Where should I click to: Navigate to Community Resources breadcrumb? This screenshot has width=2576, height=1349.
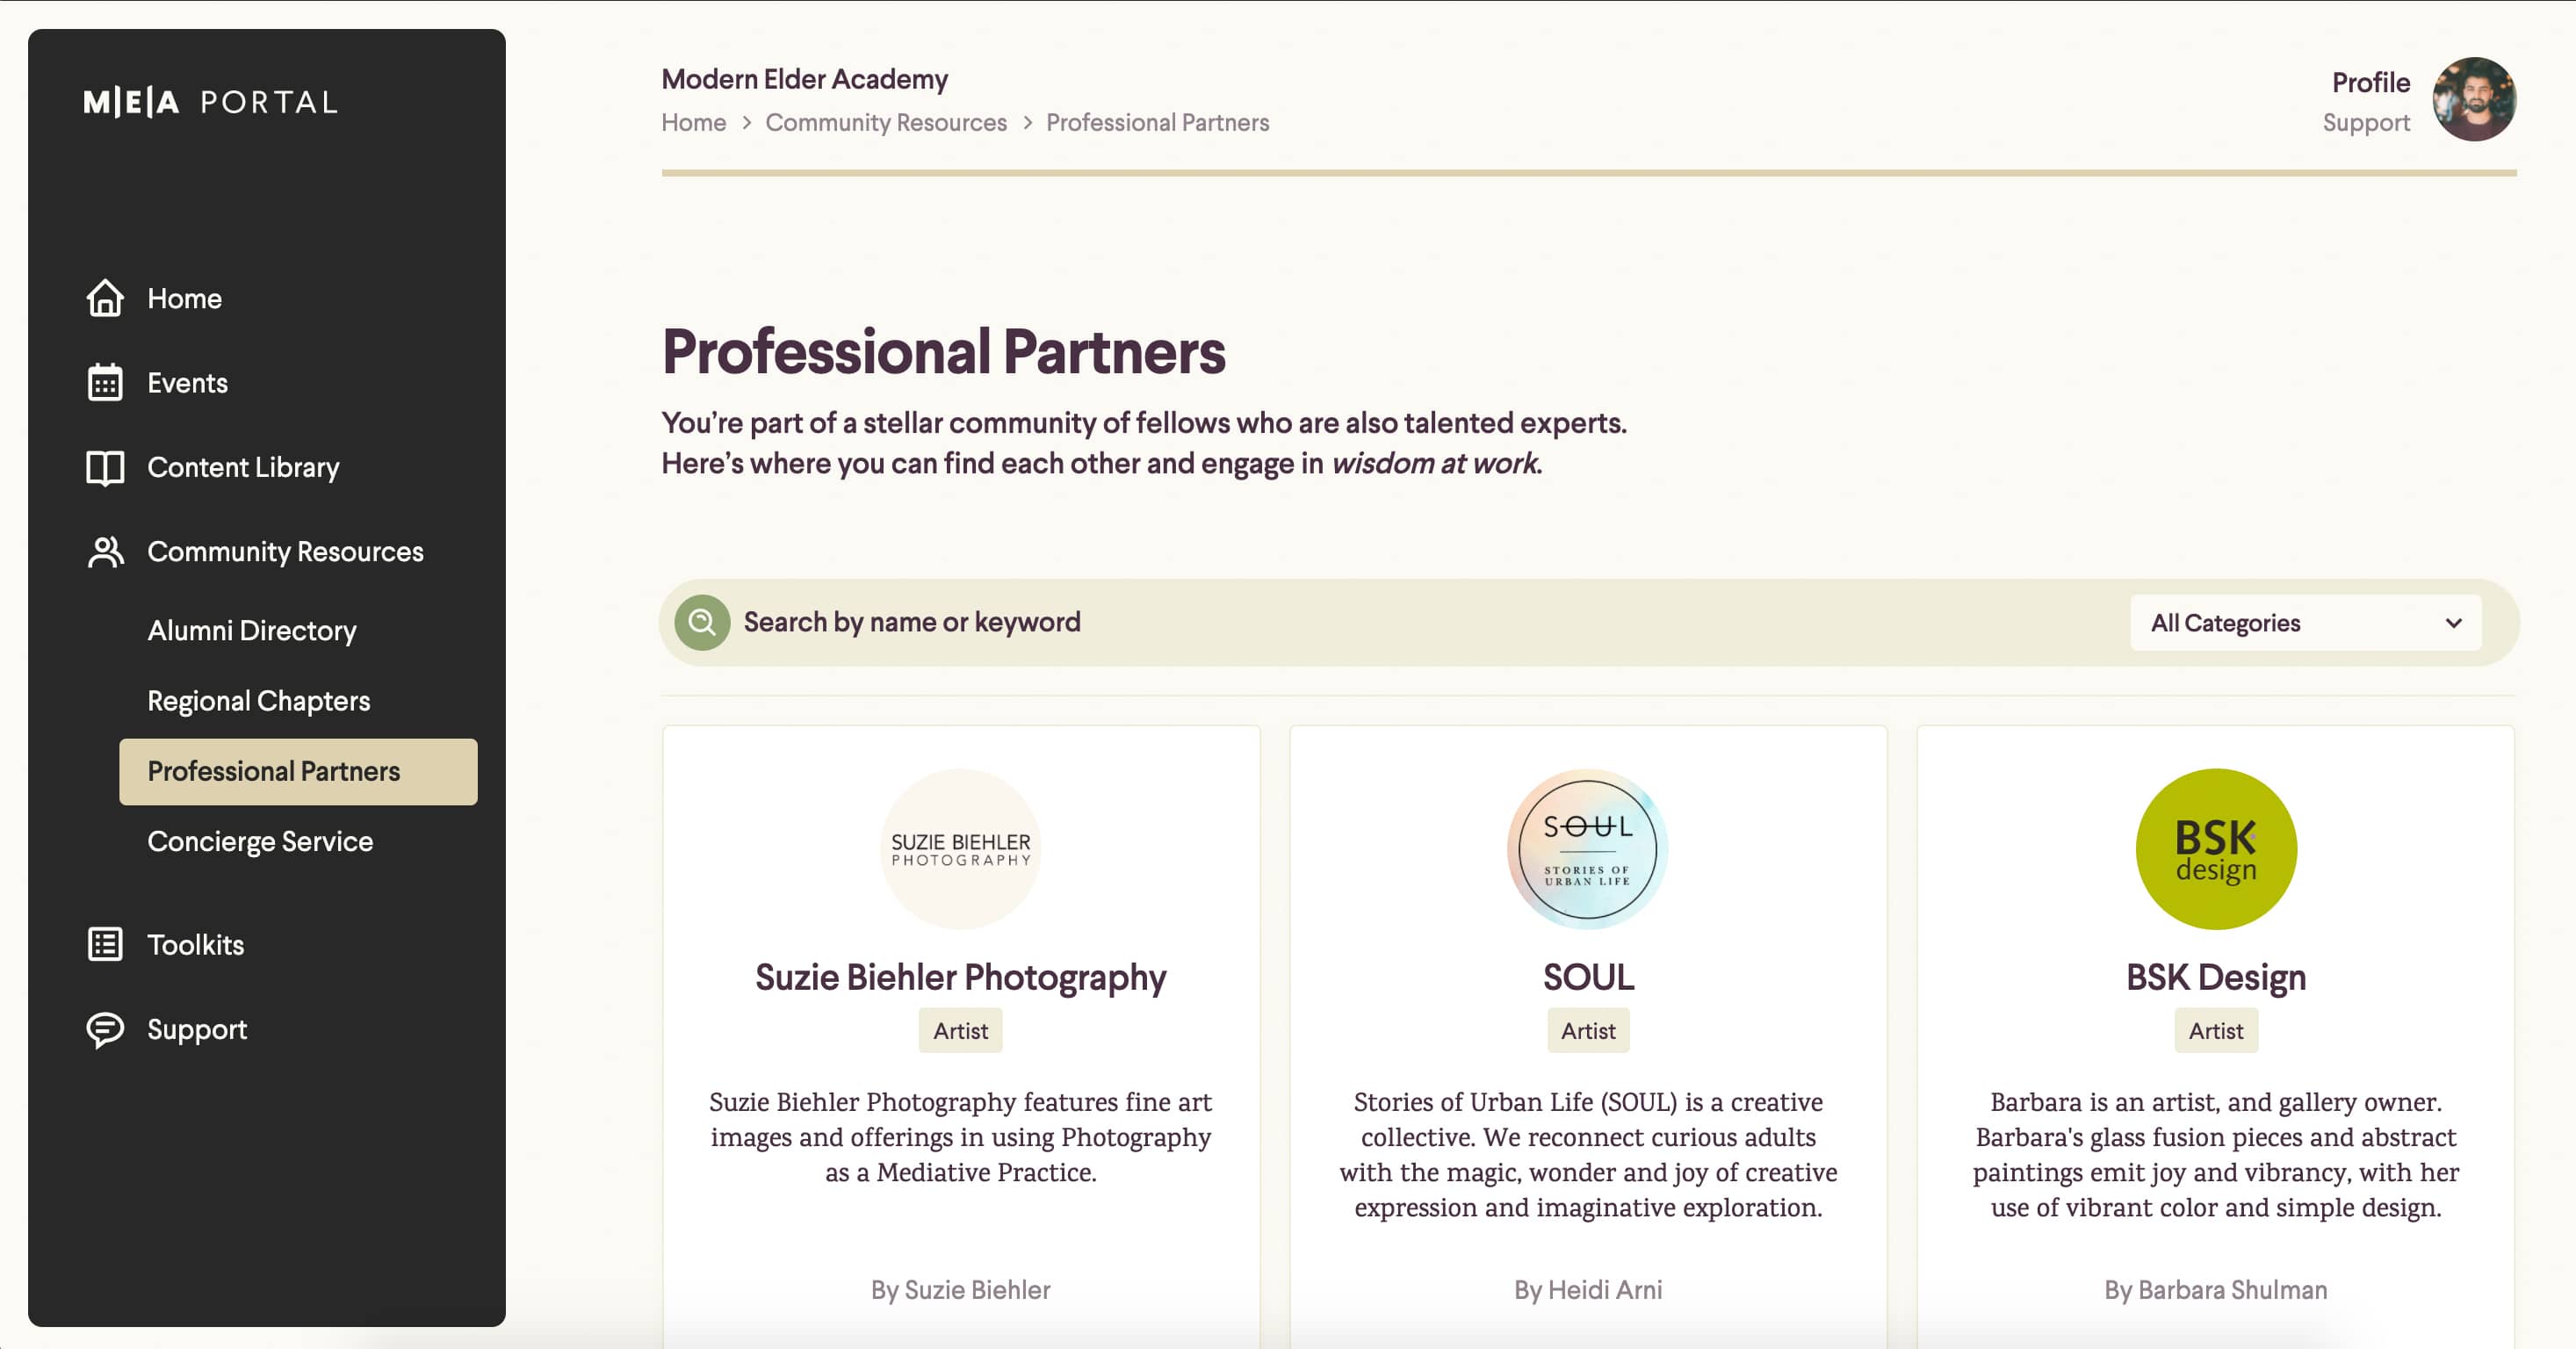(x=886, y=123)
